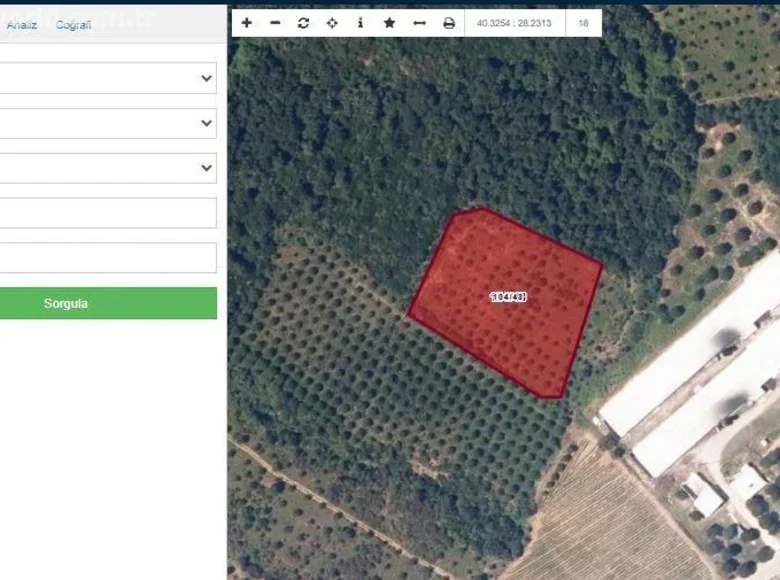The width and height of the screenshot is (780, 580).
Task: Zoom in with the plus icon
Action: [247, 23]
